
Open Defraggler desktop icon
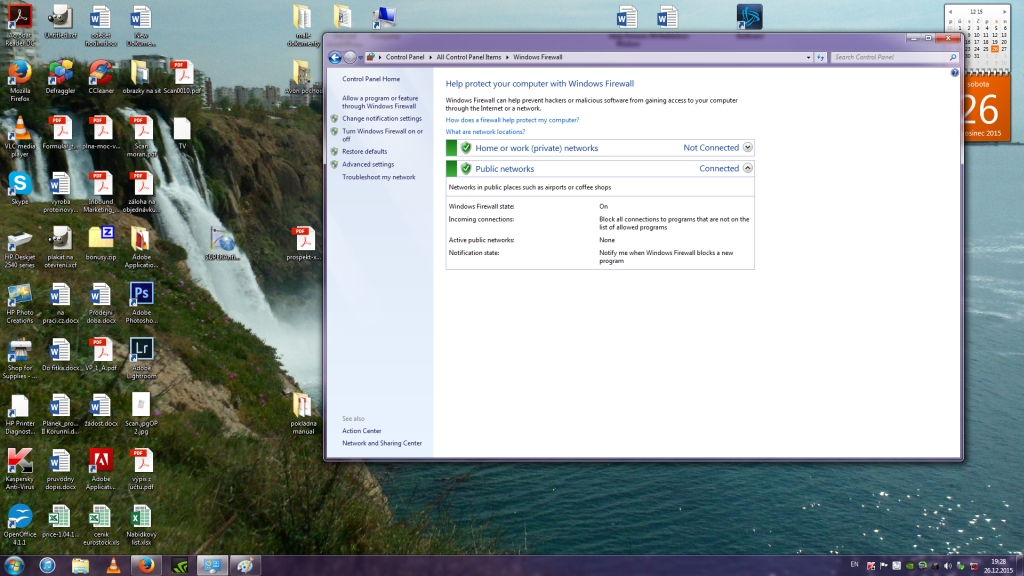click(61, 73)
